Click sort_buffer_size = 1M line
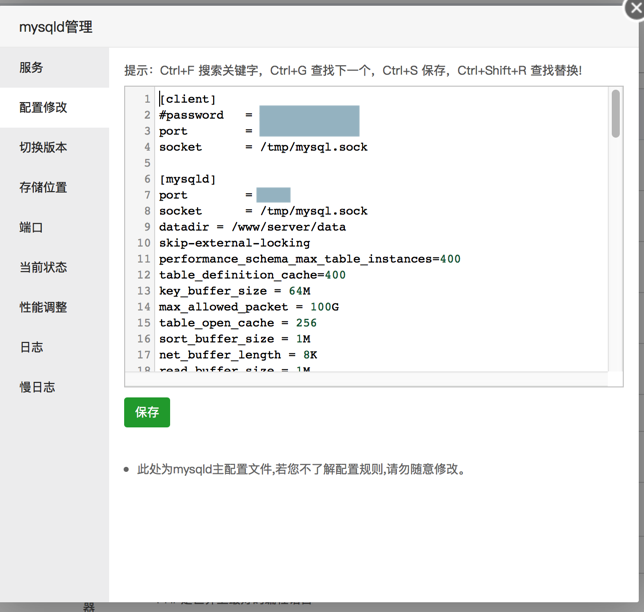 (235, 339)
